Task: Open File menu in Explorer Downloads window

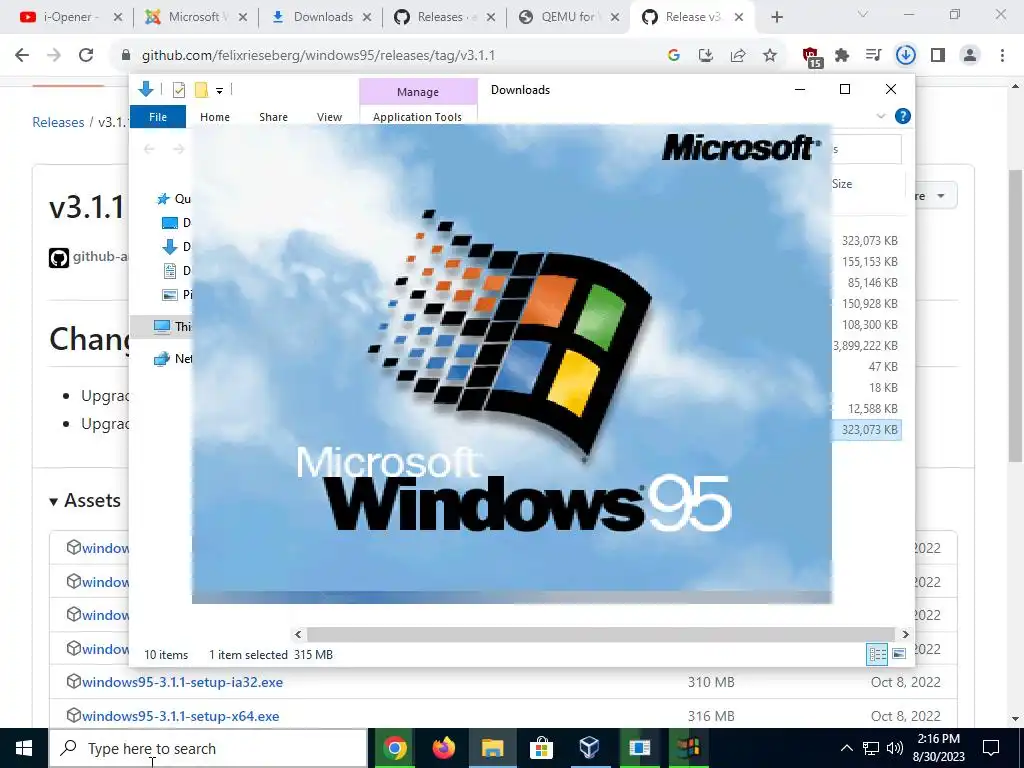Action: coord(158,117)
